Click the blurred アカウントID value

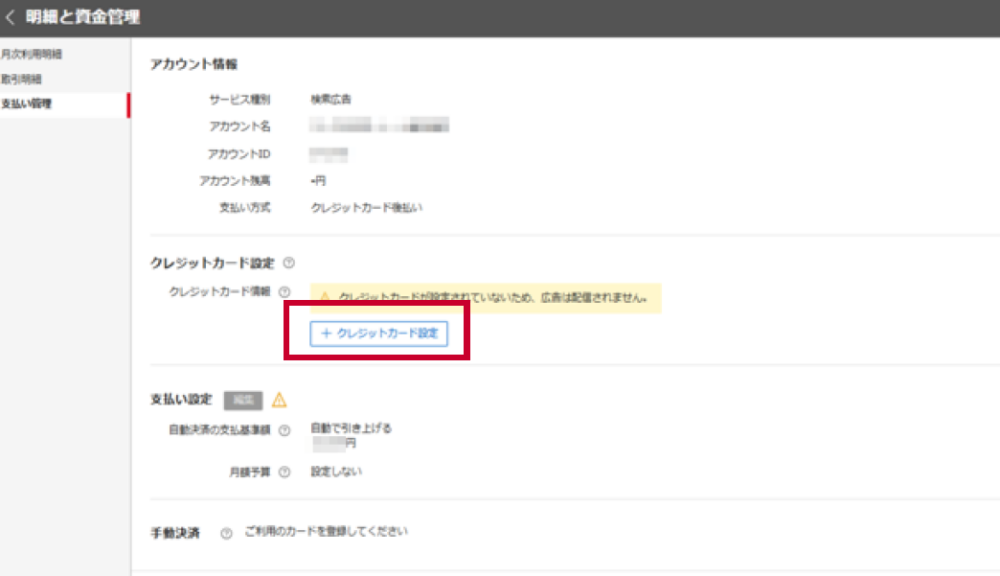click(x=329, y=154)
